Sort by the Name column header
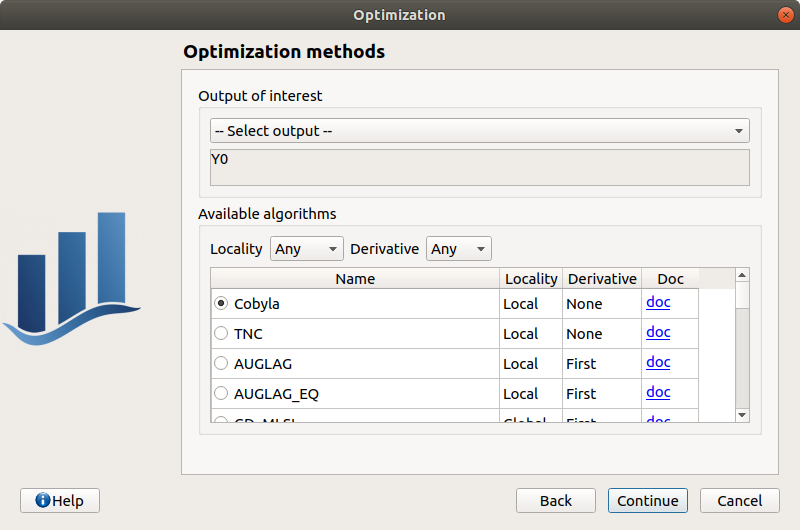Screen dimensions: 800x530 tap(355, 279)
